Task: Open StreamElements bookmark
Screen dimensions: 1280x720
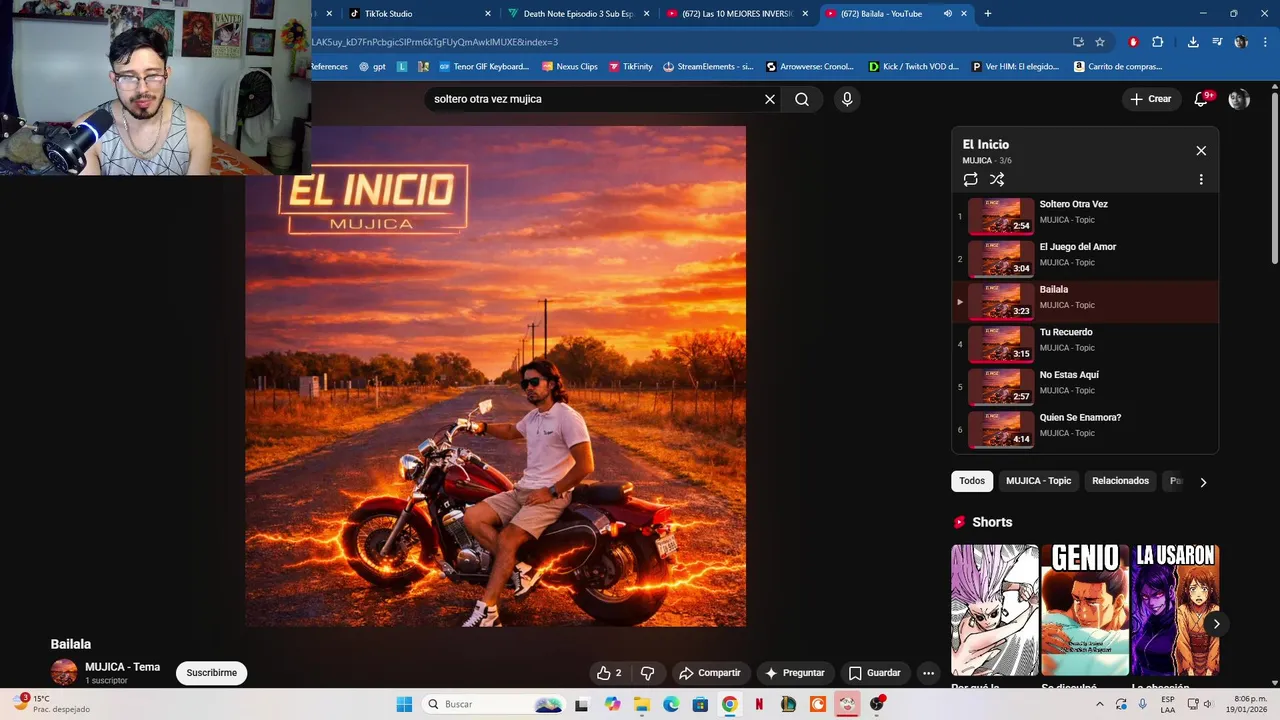Action: [708, 67]
